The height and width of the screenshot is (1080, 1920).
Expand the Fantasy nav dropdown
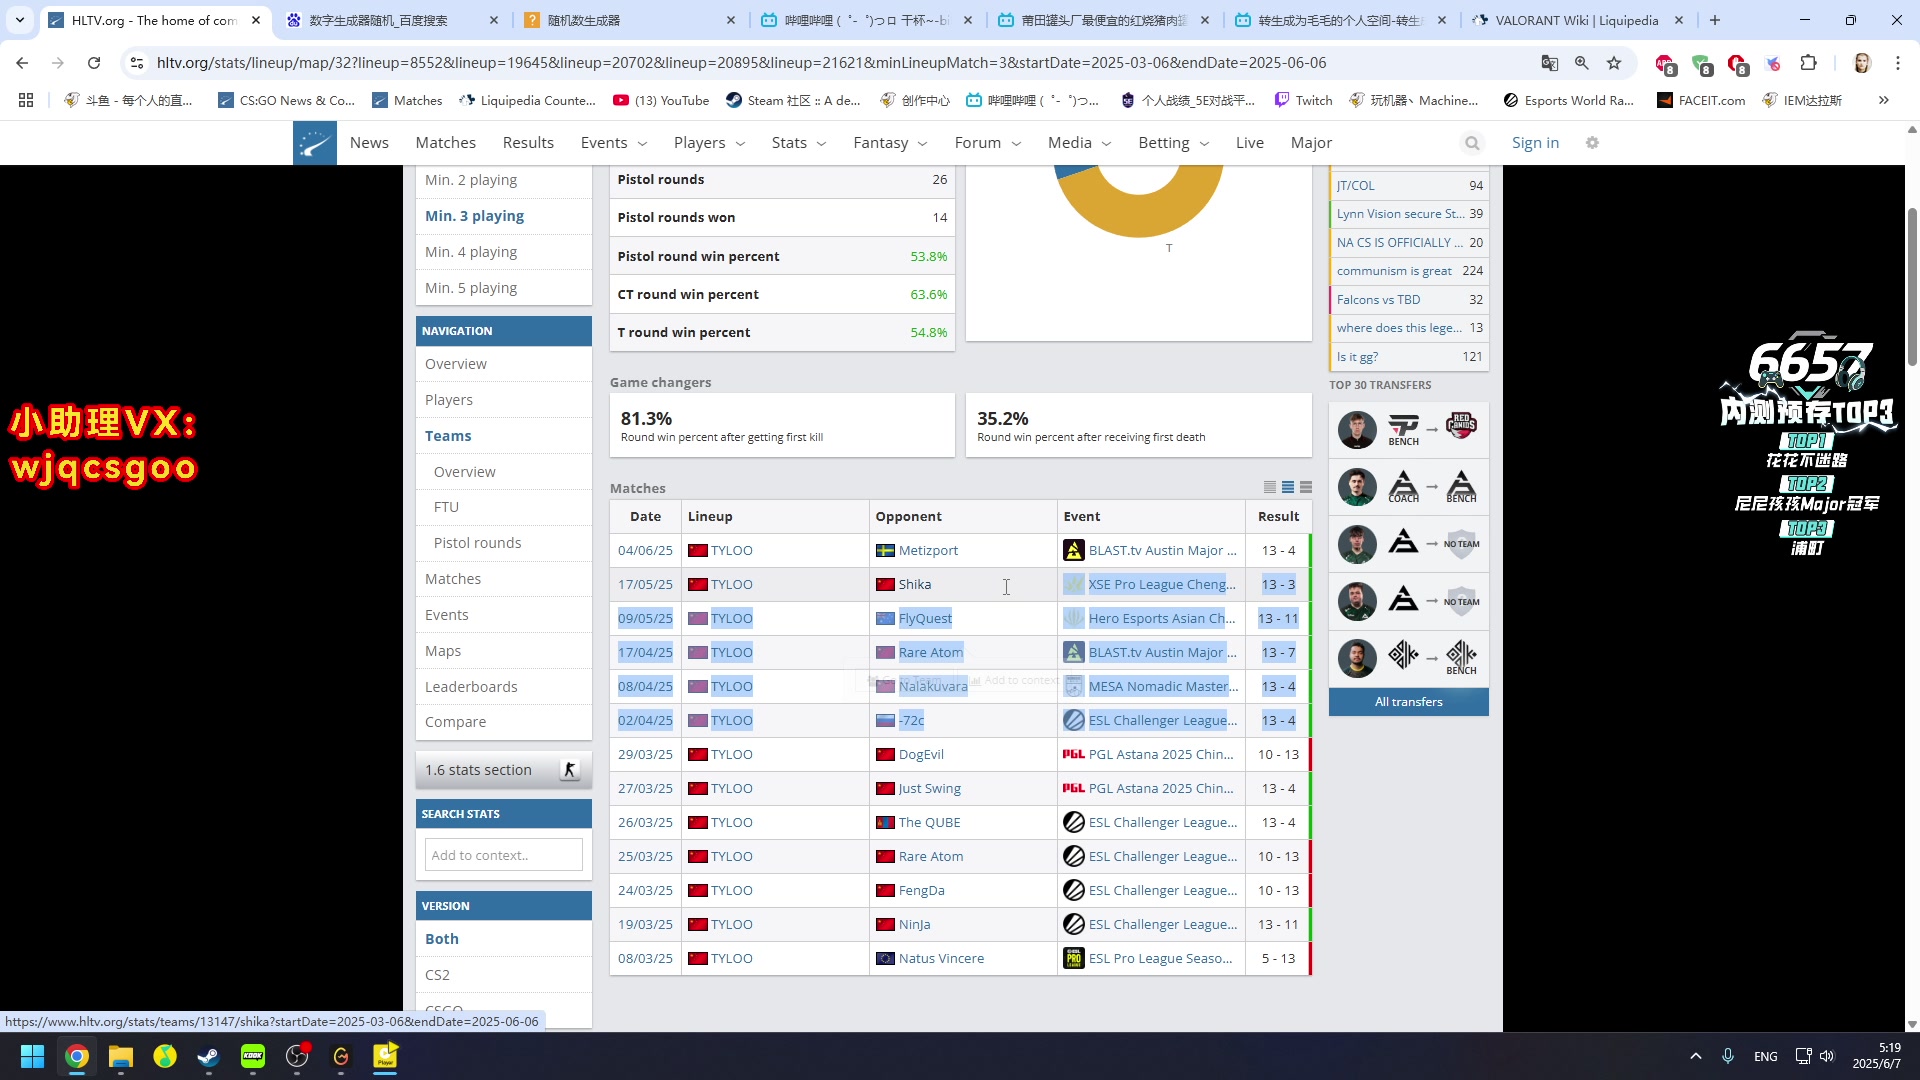pyautogui.click(x=923, y=144)
